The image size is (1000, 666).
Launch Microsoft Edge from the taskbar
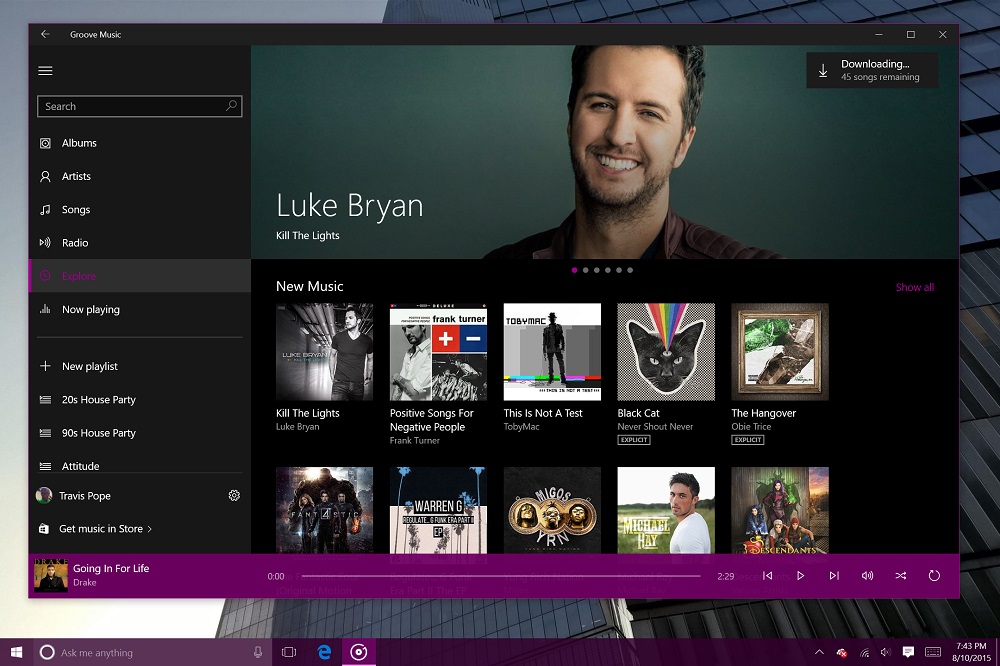pos(325,652)
